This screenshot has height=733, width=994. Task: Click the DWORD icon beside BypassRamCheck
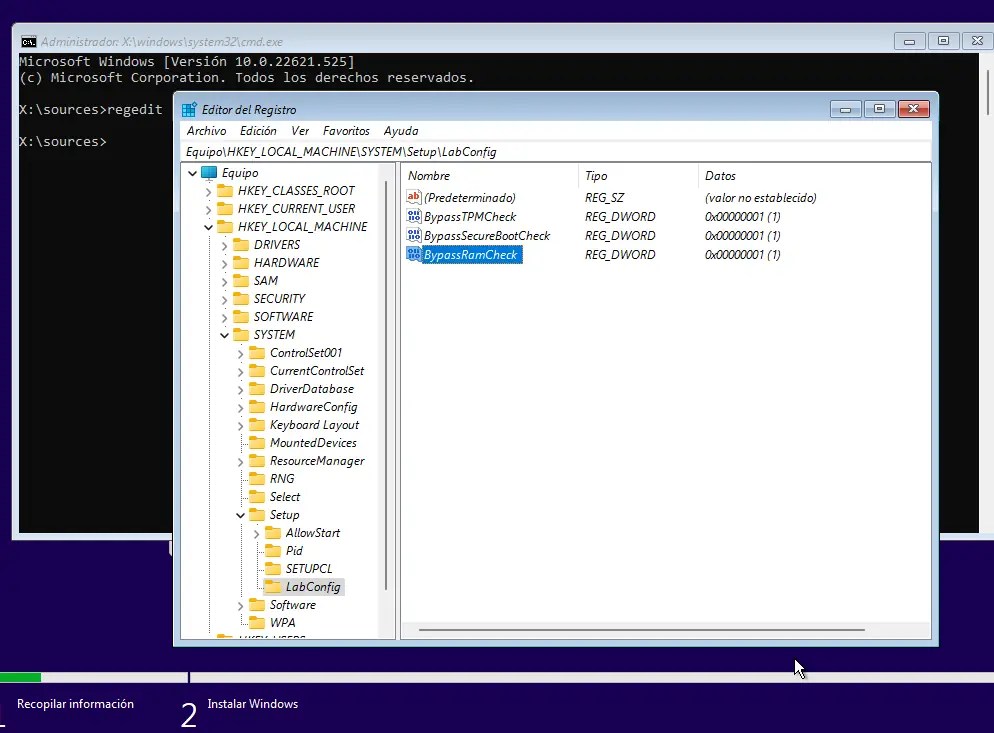(414, 254)
